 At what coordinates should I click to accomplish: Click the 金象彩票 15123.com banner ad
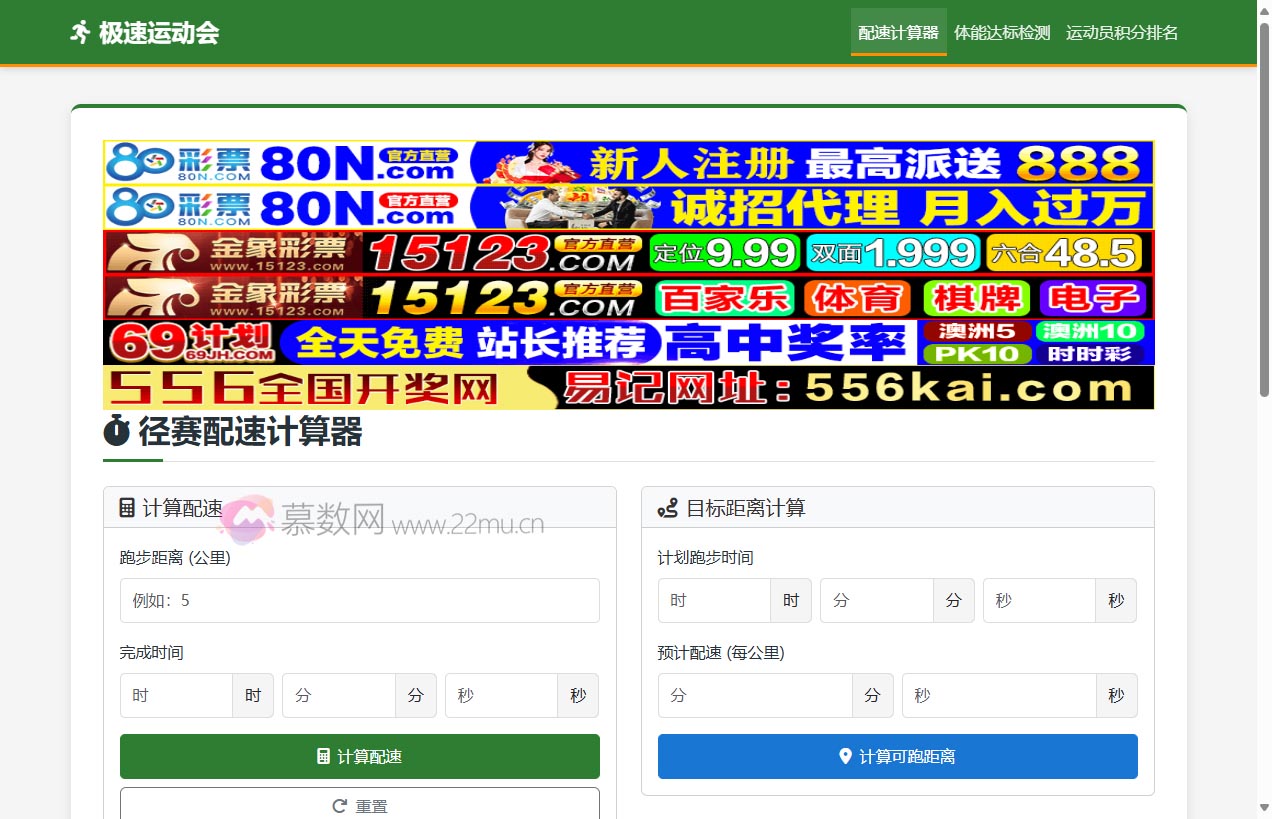click(628, 253)
